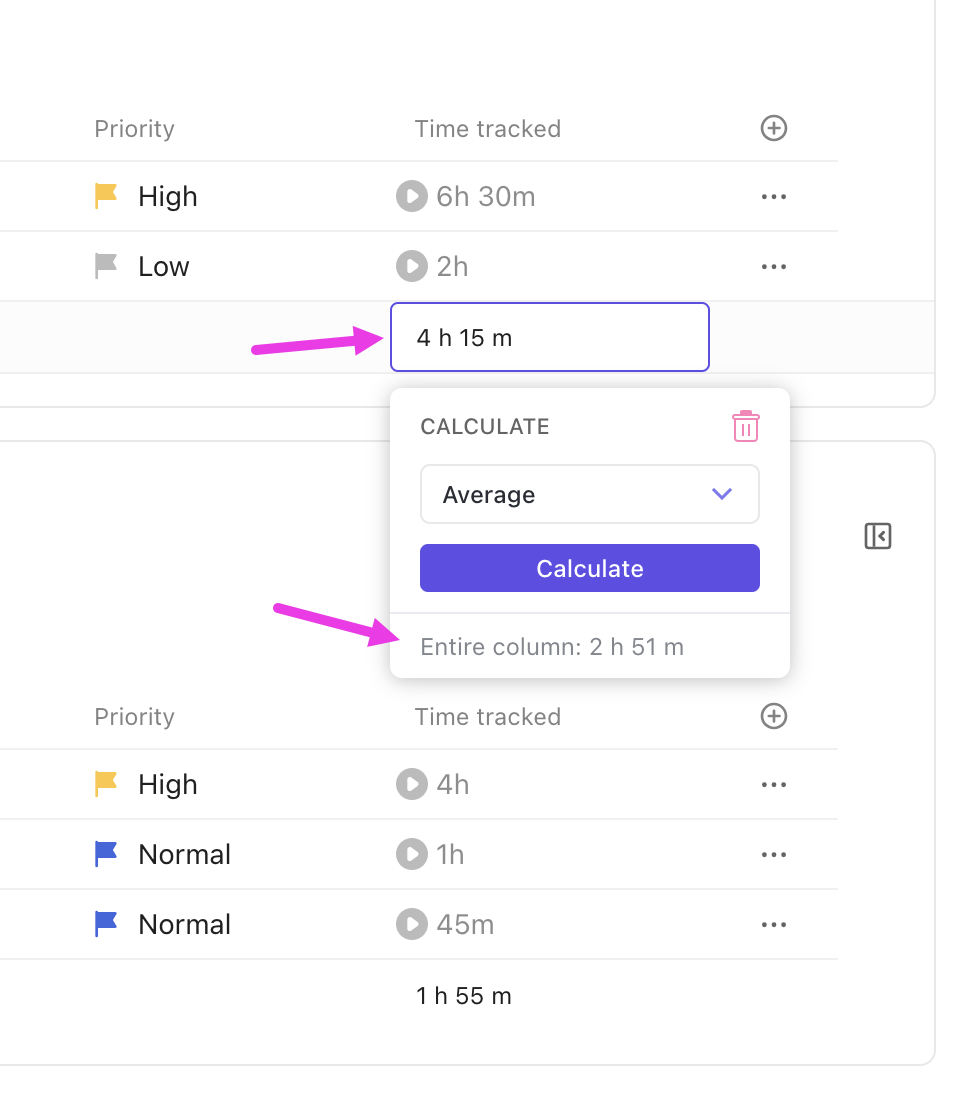The height and width of the screenshot is (1106, 956).
Task: Click the 4 h 15 m calculation field
Action: (x=549, y=338)
